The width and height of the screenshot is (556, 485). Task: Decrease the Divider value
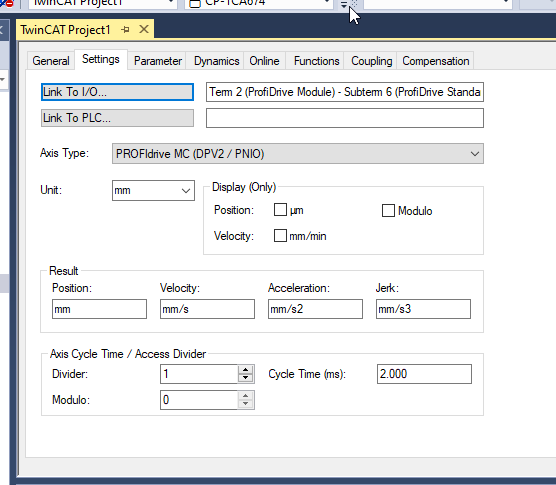[246, 378]
